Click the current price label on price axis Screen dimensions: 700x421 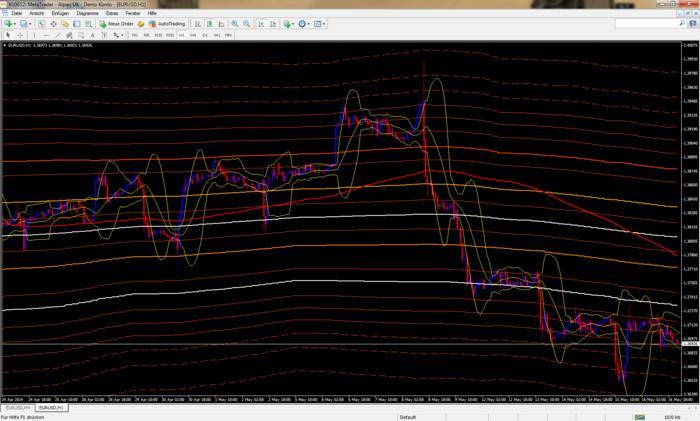tap(690, 344)
